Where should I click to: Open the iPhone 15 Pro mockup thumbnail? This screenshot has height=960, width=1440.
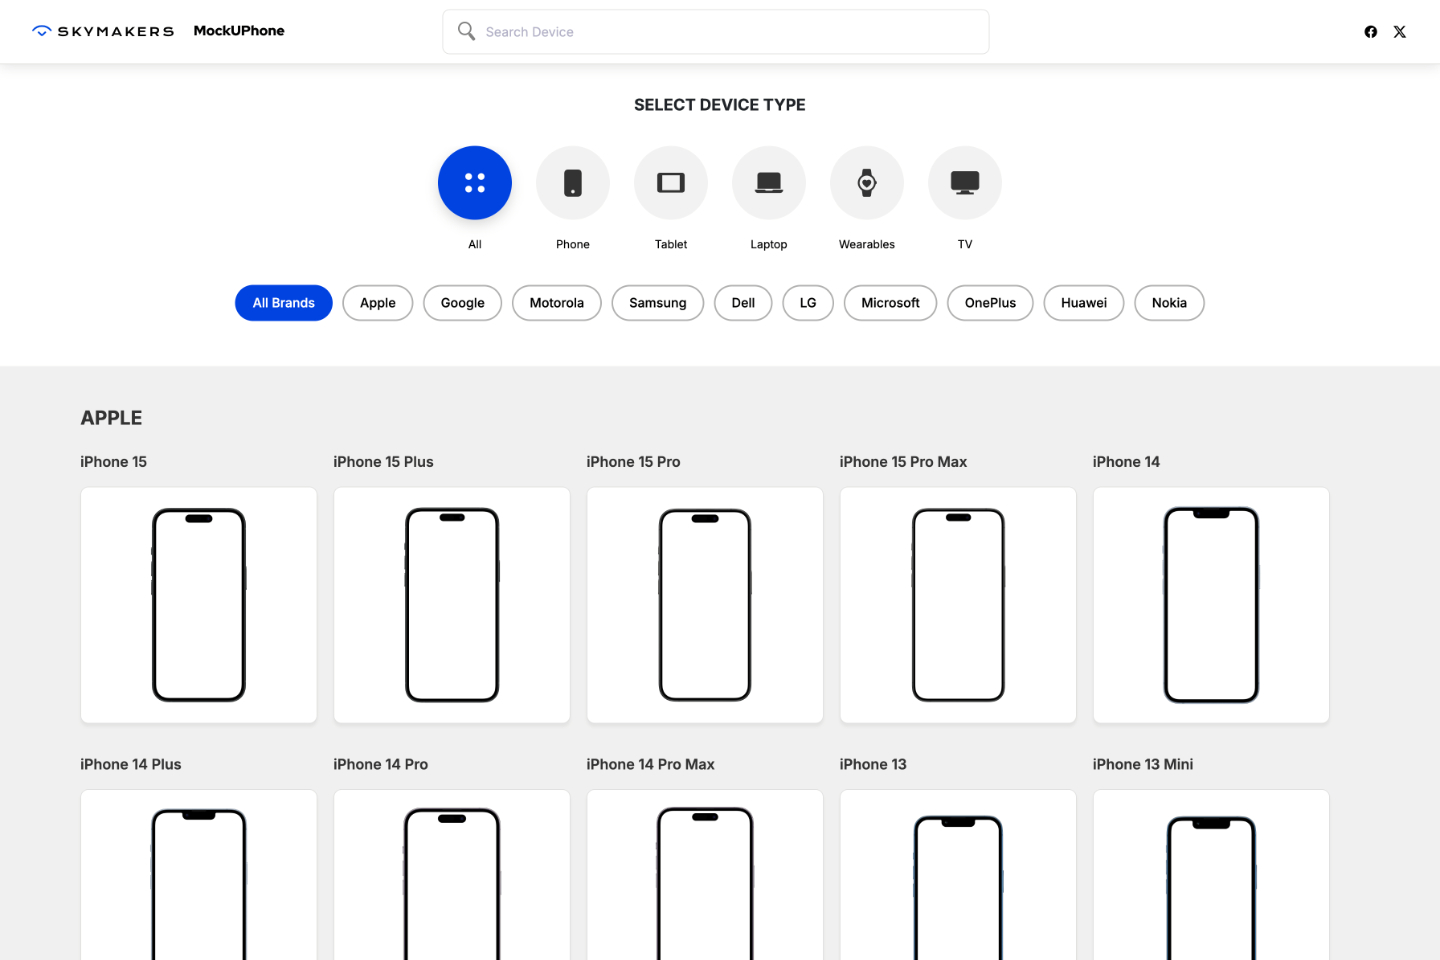705,605
